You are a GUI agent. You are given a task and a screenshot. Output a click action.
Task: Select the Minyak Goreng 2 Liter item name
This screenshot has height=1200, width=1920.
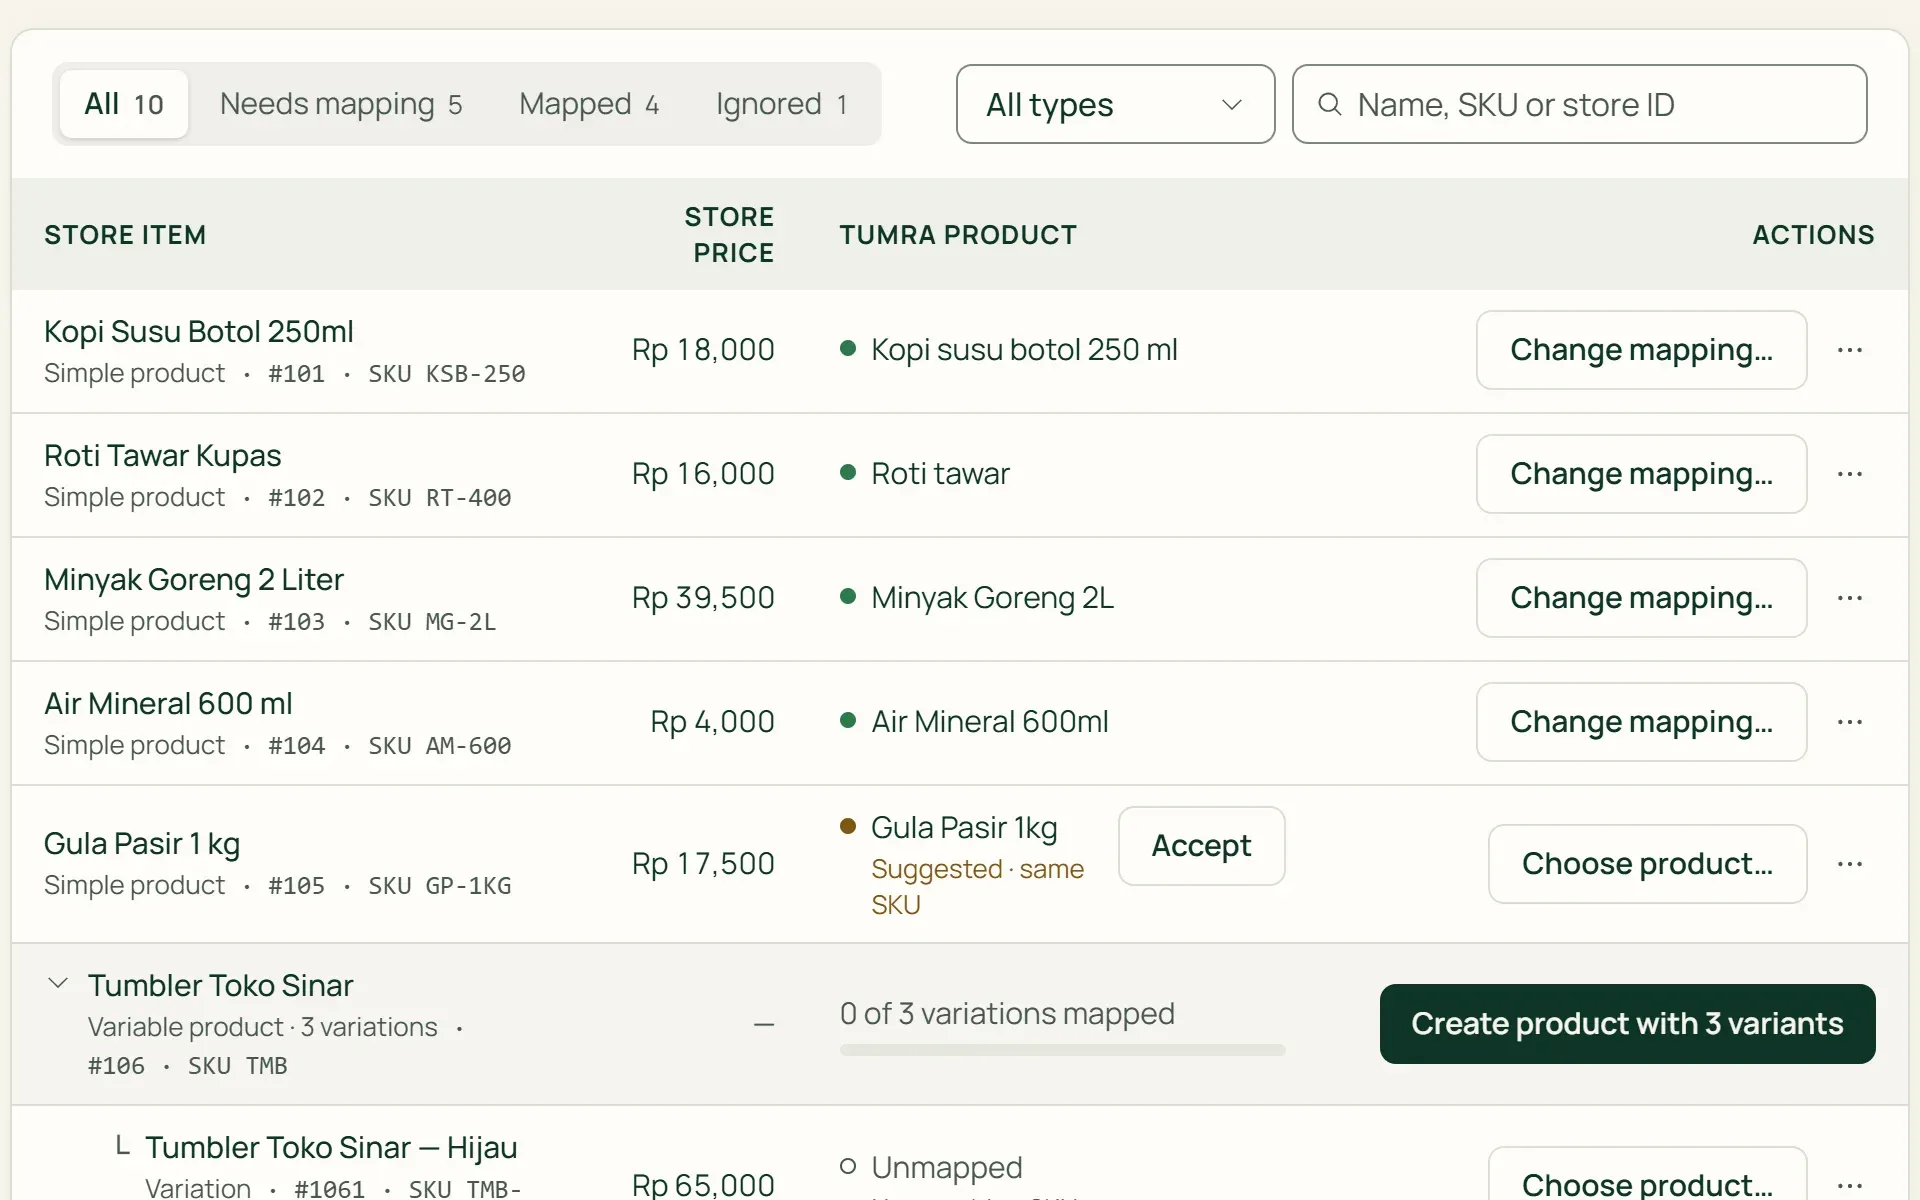click(194, 580)
